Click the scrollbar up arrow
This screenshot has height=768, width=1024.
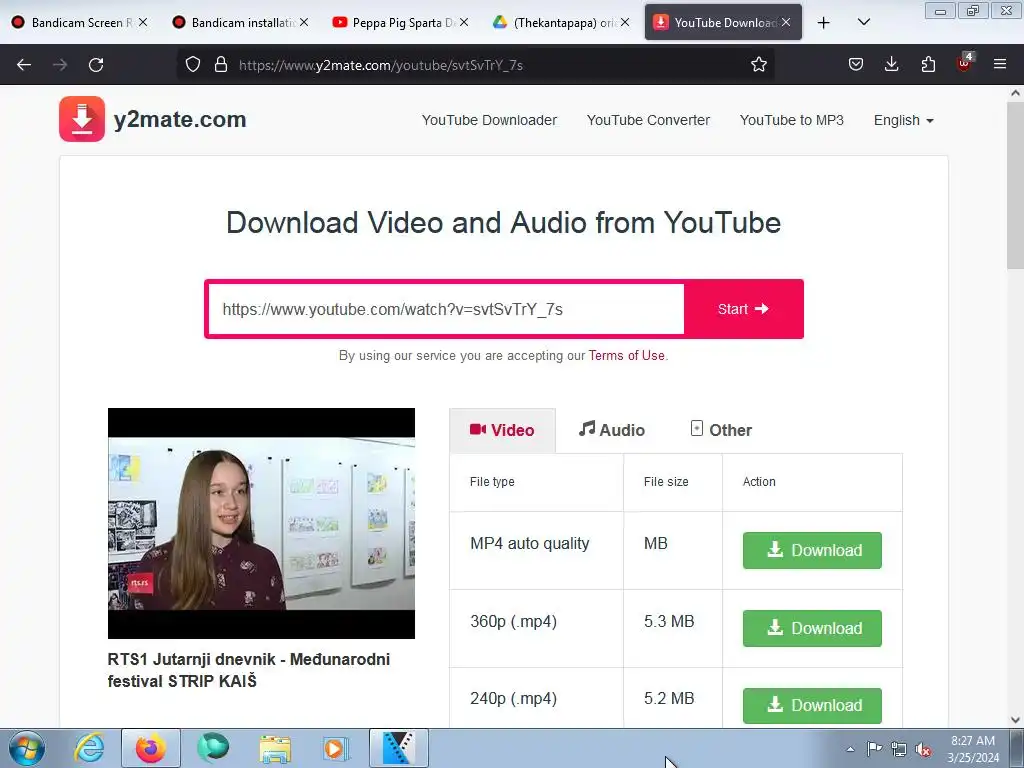point(1015,93)
